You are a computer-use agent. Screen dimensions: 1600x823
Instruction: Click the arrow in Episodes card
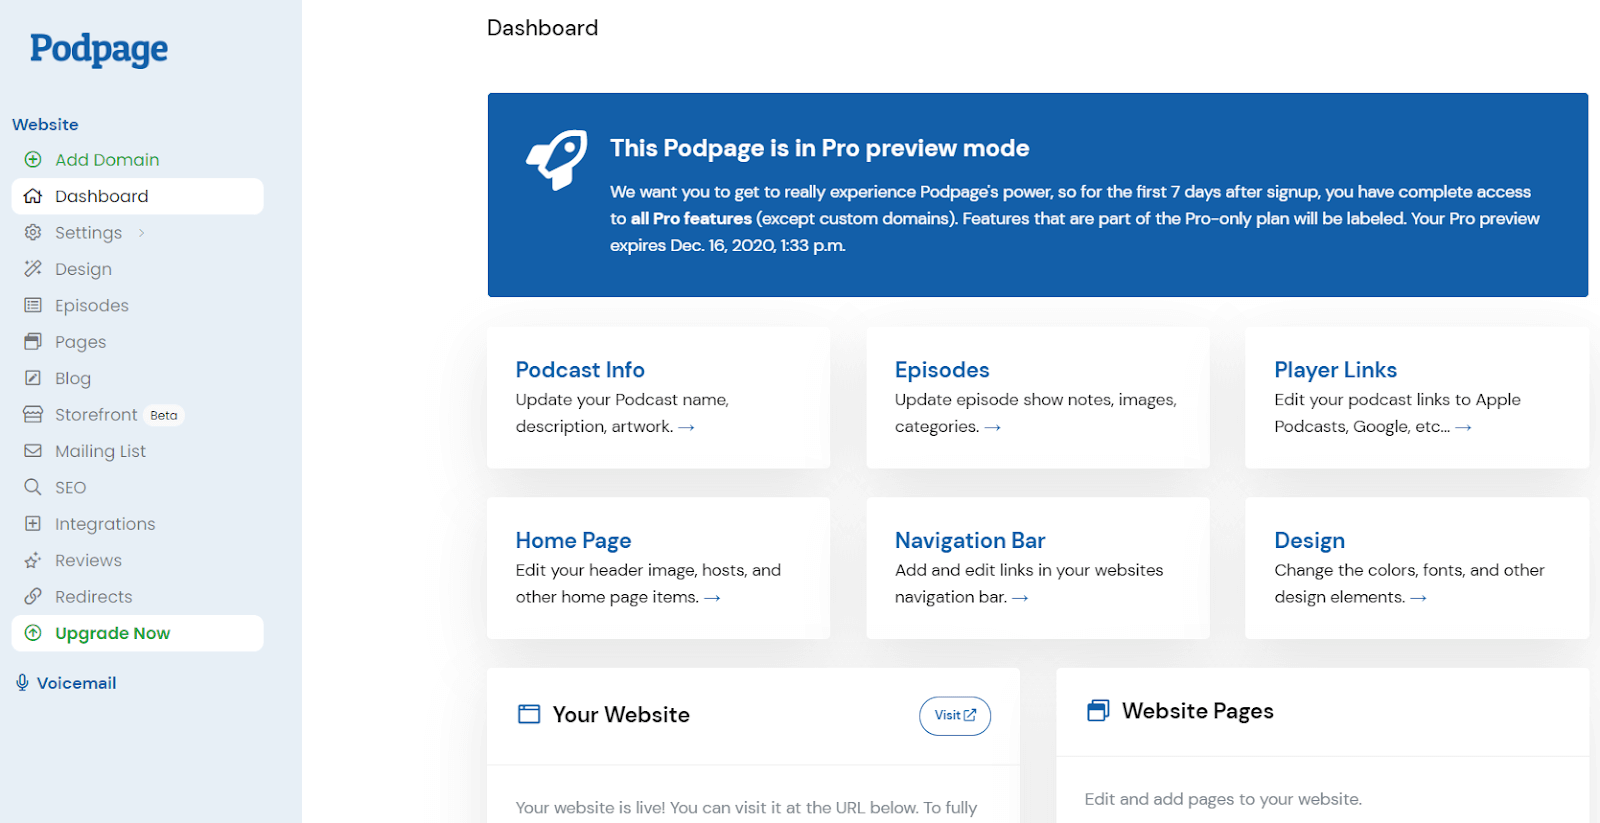tap(992, 427)
